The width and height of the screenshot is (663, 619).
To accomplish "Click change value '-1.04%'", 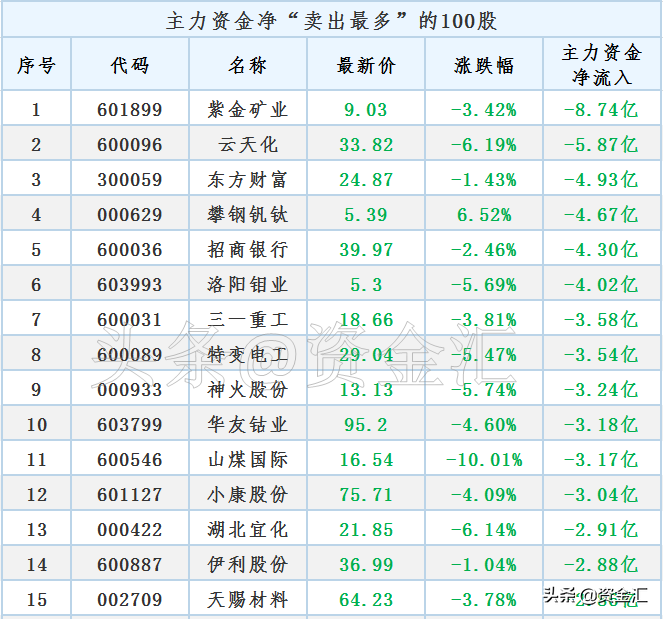I will (x=484, y=565).
